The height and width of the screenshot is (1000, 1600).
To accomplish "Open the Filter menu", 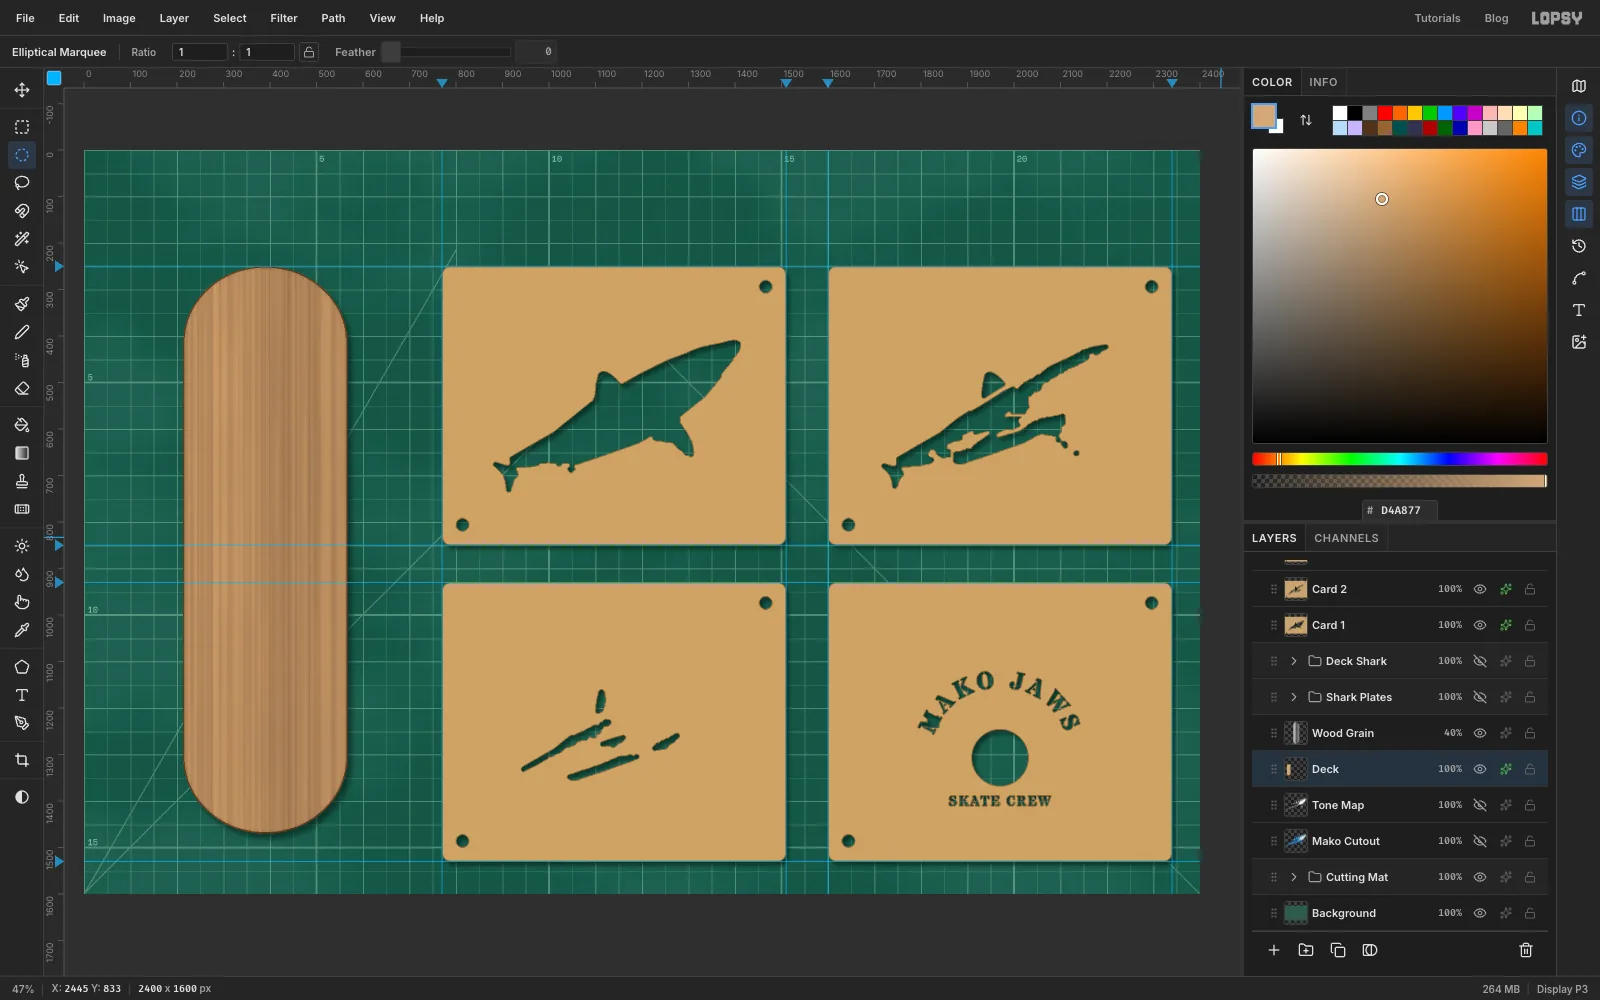I will [284, 18].
